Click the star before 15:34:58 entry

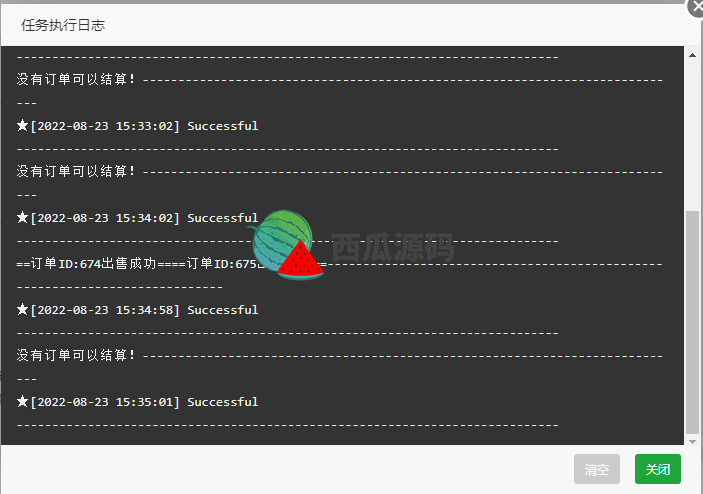pos(22,309)
